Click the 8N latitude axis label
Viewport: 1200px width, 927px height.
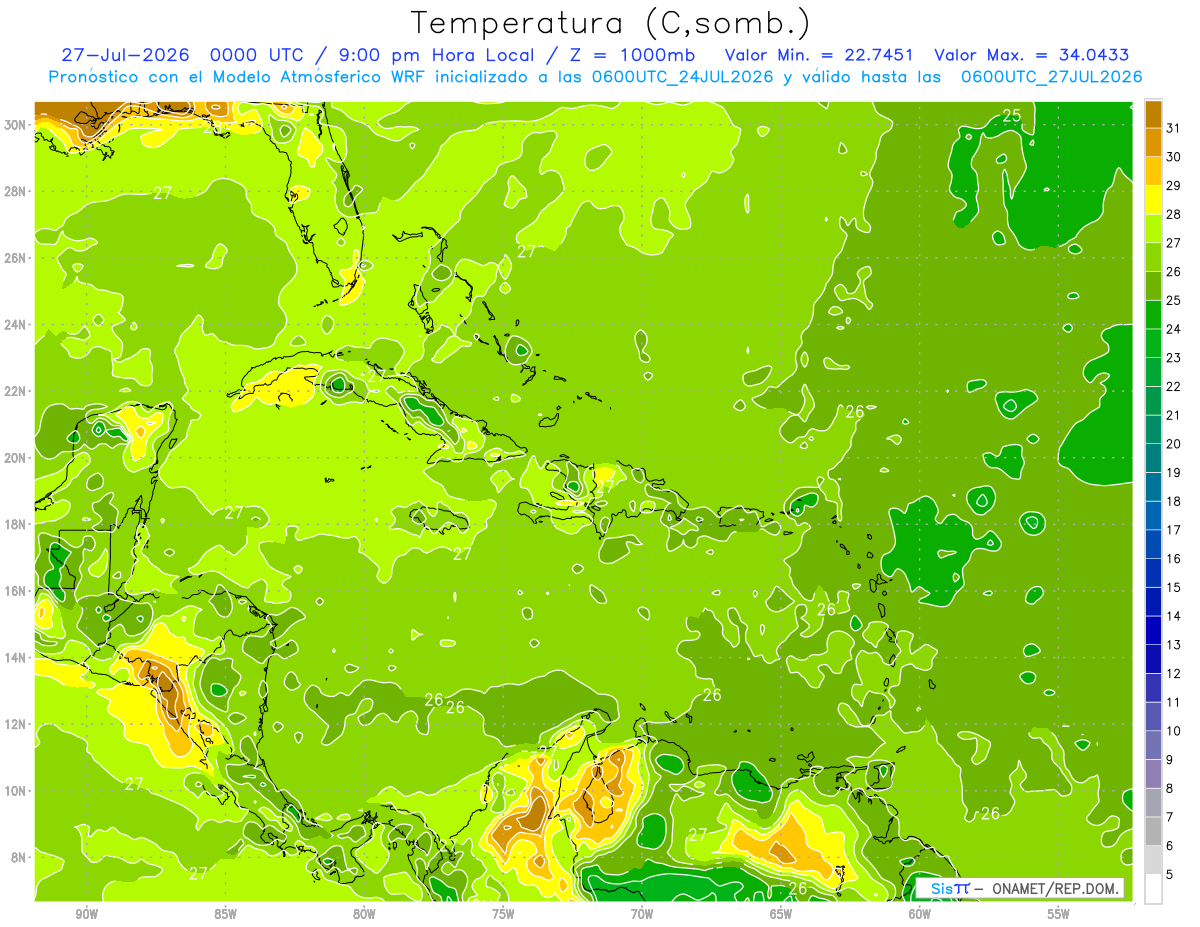click(x=19, y=857)
